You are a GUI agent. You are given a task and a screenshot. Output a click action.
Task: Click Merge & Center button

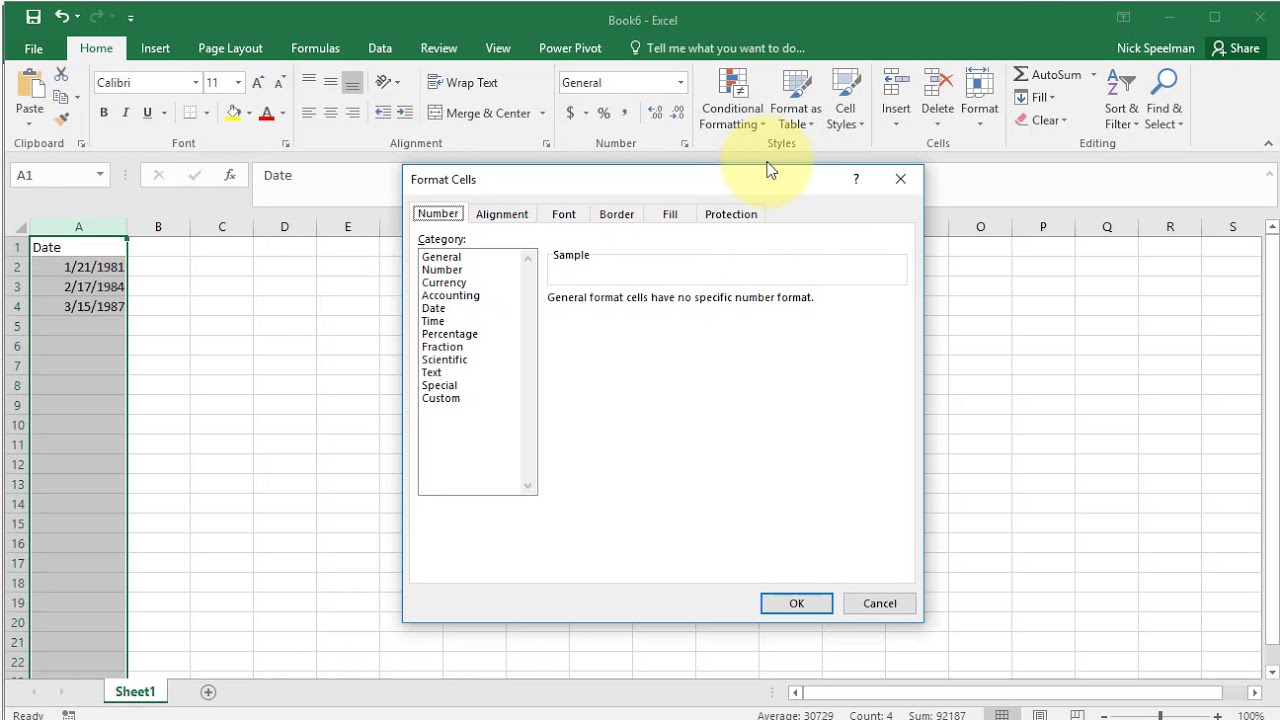point(479,113)
